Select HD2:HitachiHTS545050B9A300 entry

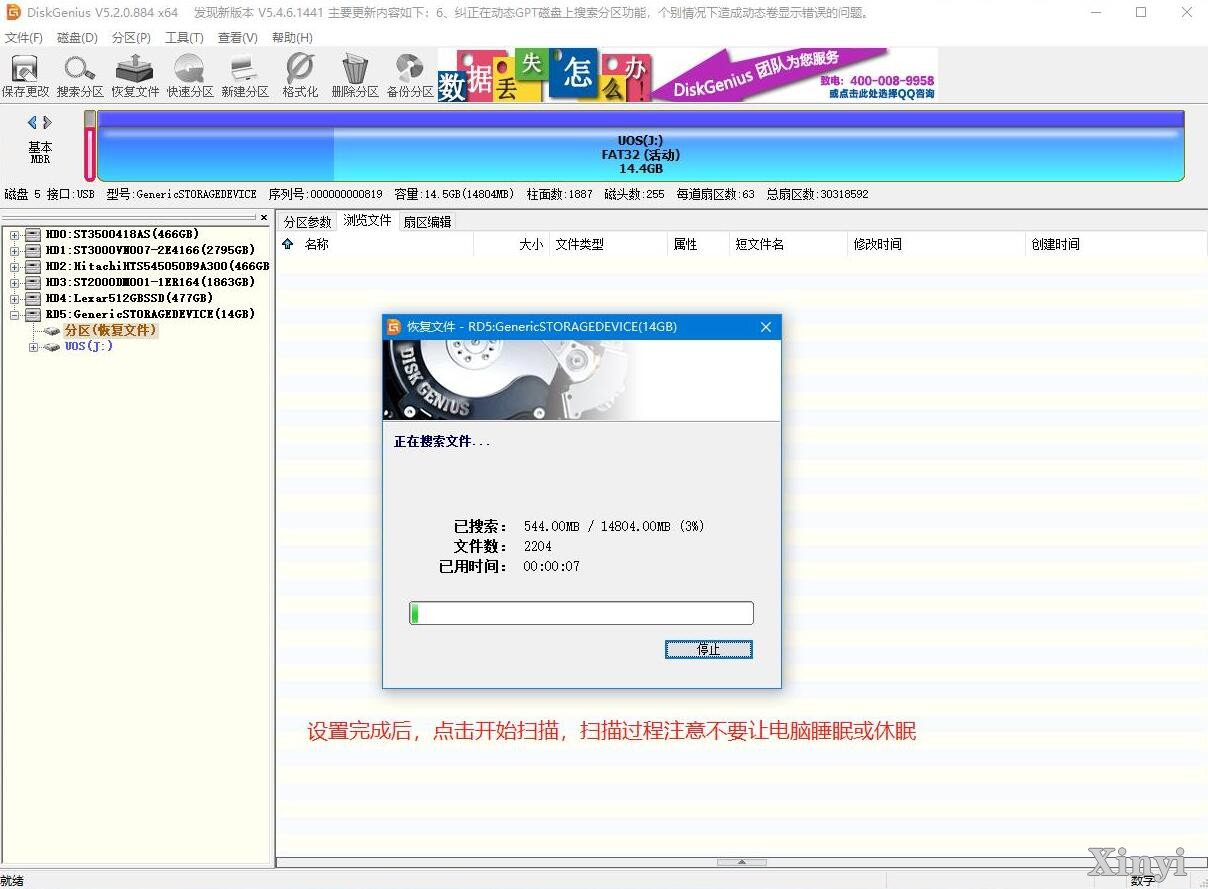[157, 266]
